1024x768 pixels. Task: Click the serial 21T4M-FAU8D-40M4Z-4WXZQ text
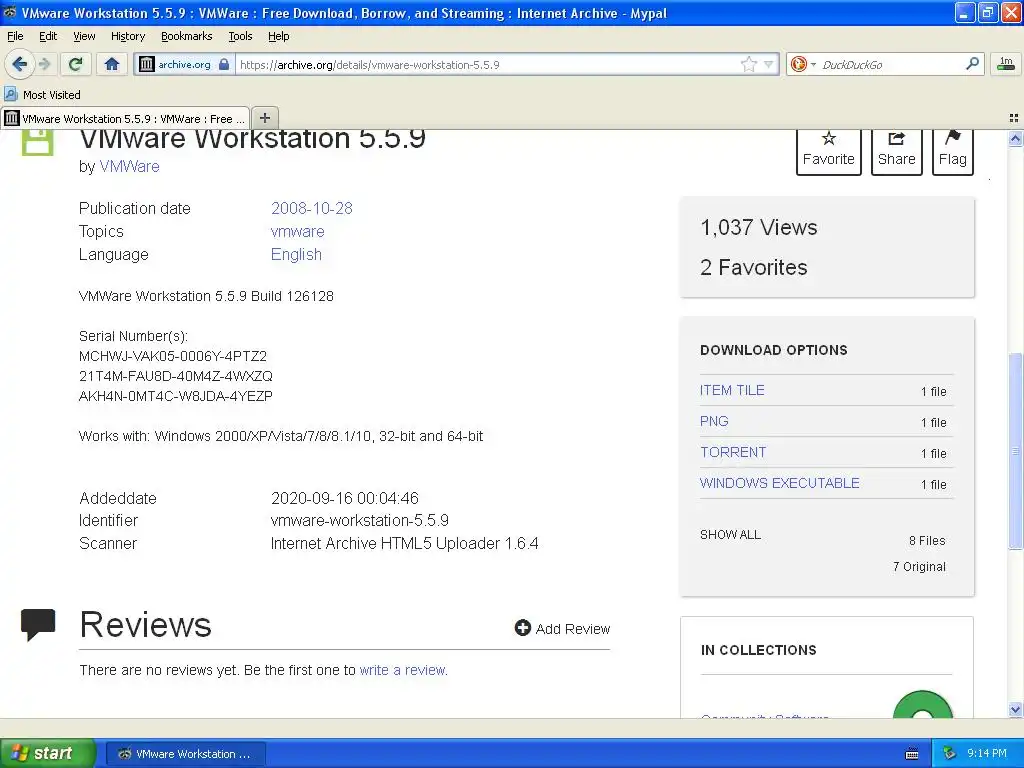click(176, 376)
